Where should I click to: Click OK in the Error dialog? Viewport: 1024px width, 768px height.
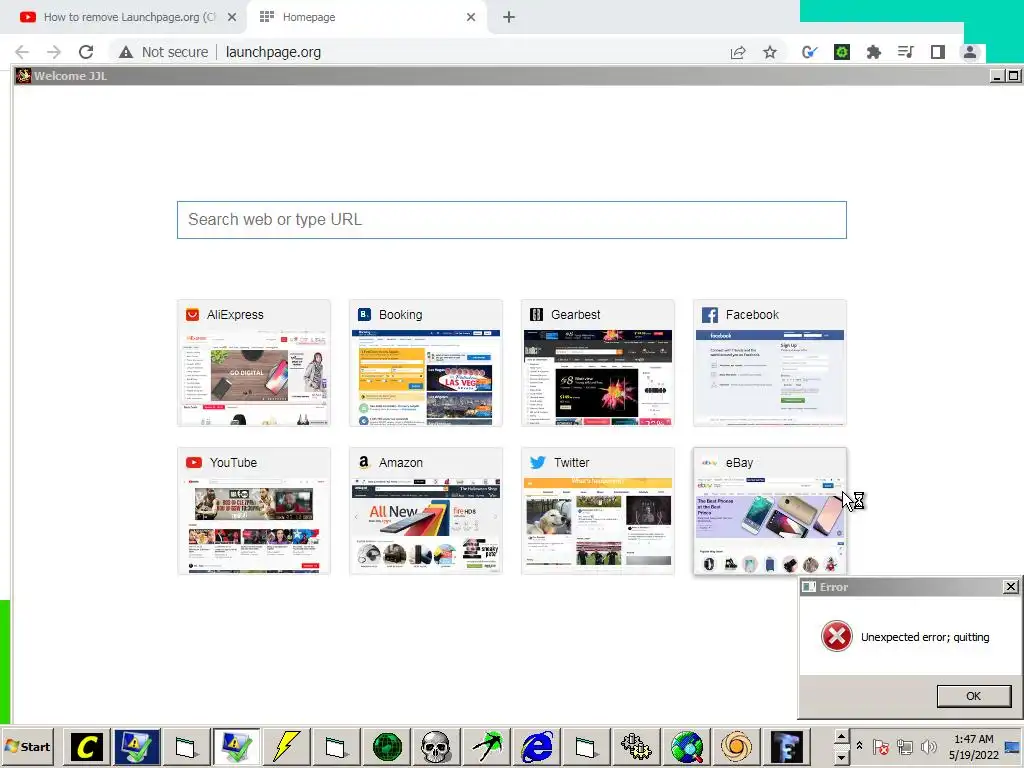(973, 696)
